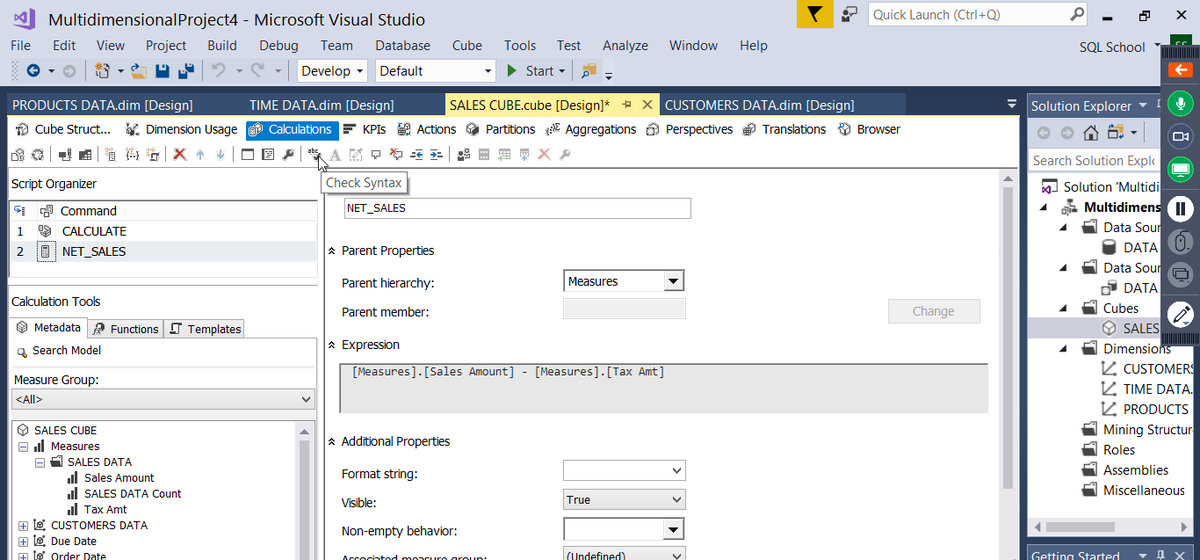The width and height of the screenshot is (1200, 560).
Task: Click the Reconnect icon in the Calculations toolbar
Action: pos(38,155)
